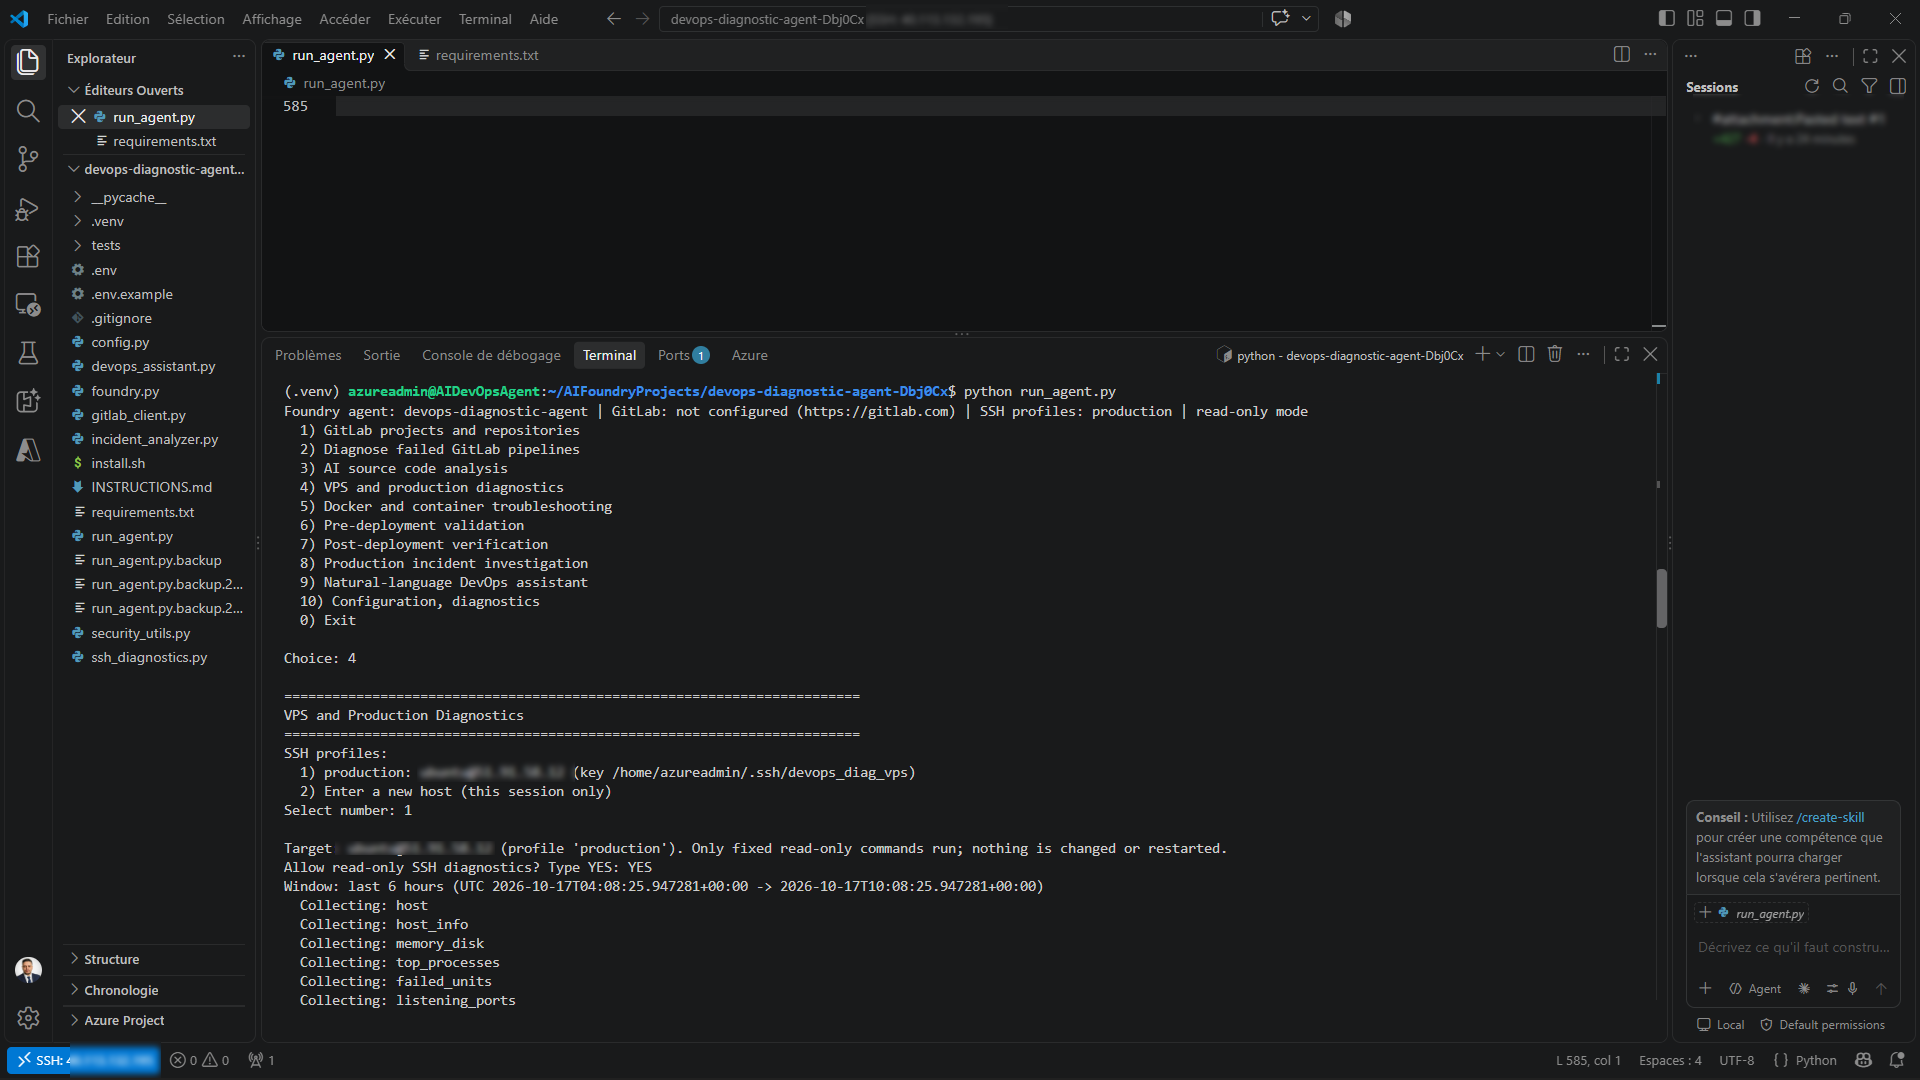Click the /create-skill link

click(x=1830, y=817)
